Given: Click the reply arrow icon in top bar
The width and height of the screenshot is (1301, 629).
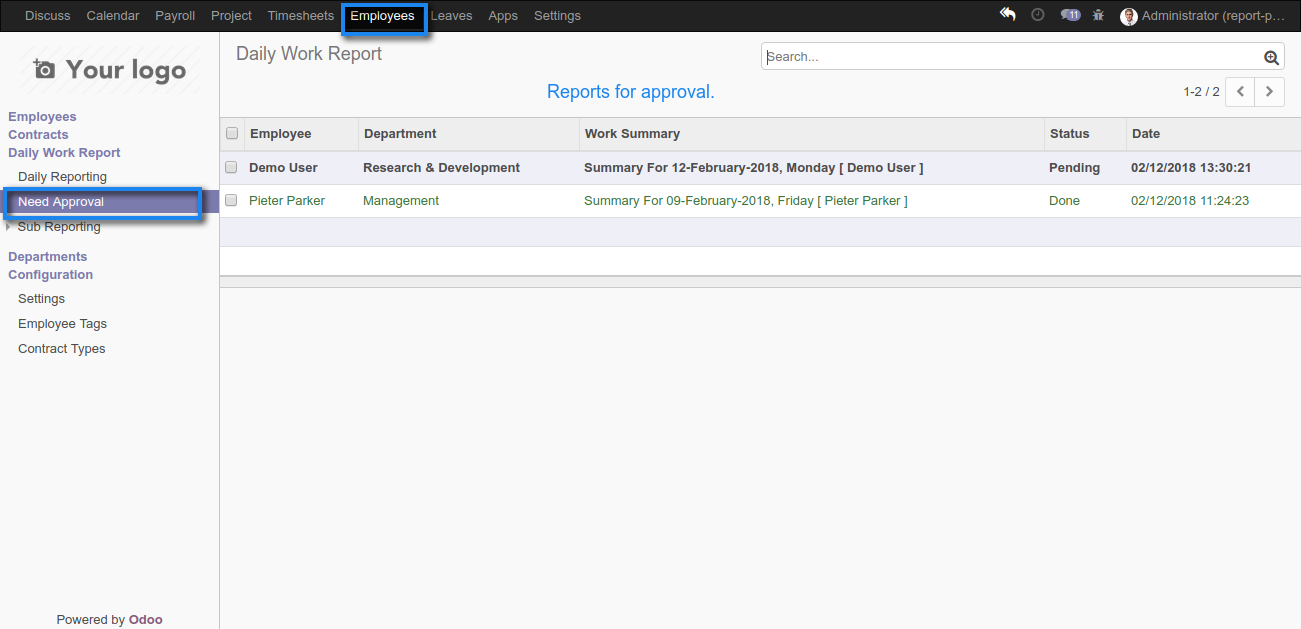Looking at the screenshot, I should click(x=1008, y=15).
